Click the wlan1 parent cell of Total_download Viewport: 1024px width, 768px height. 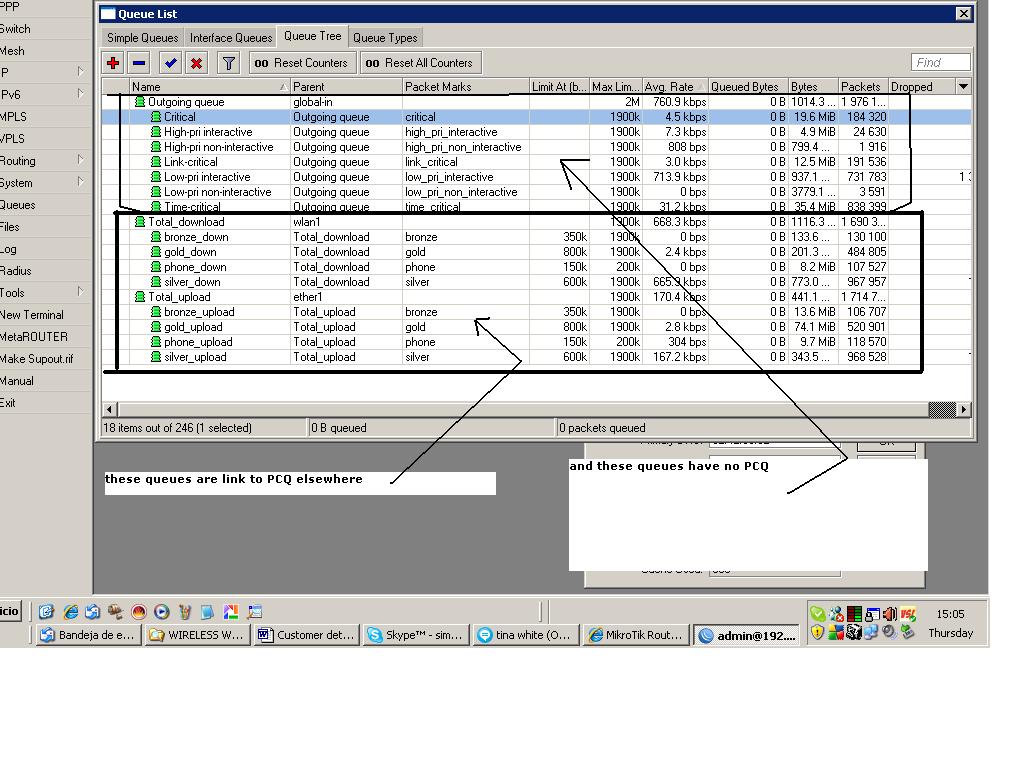coord(346,222)
